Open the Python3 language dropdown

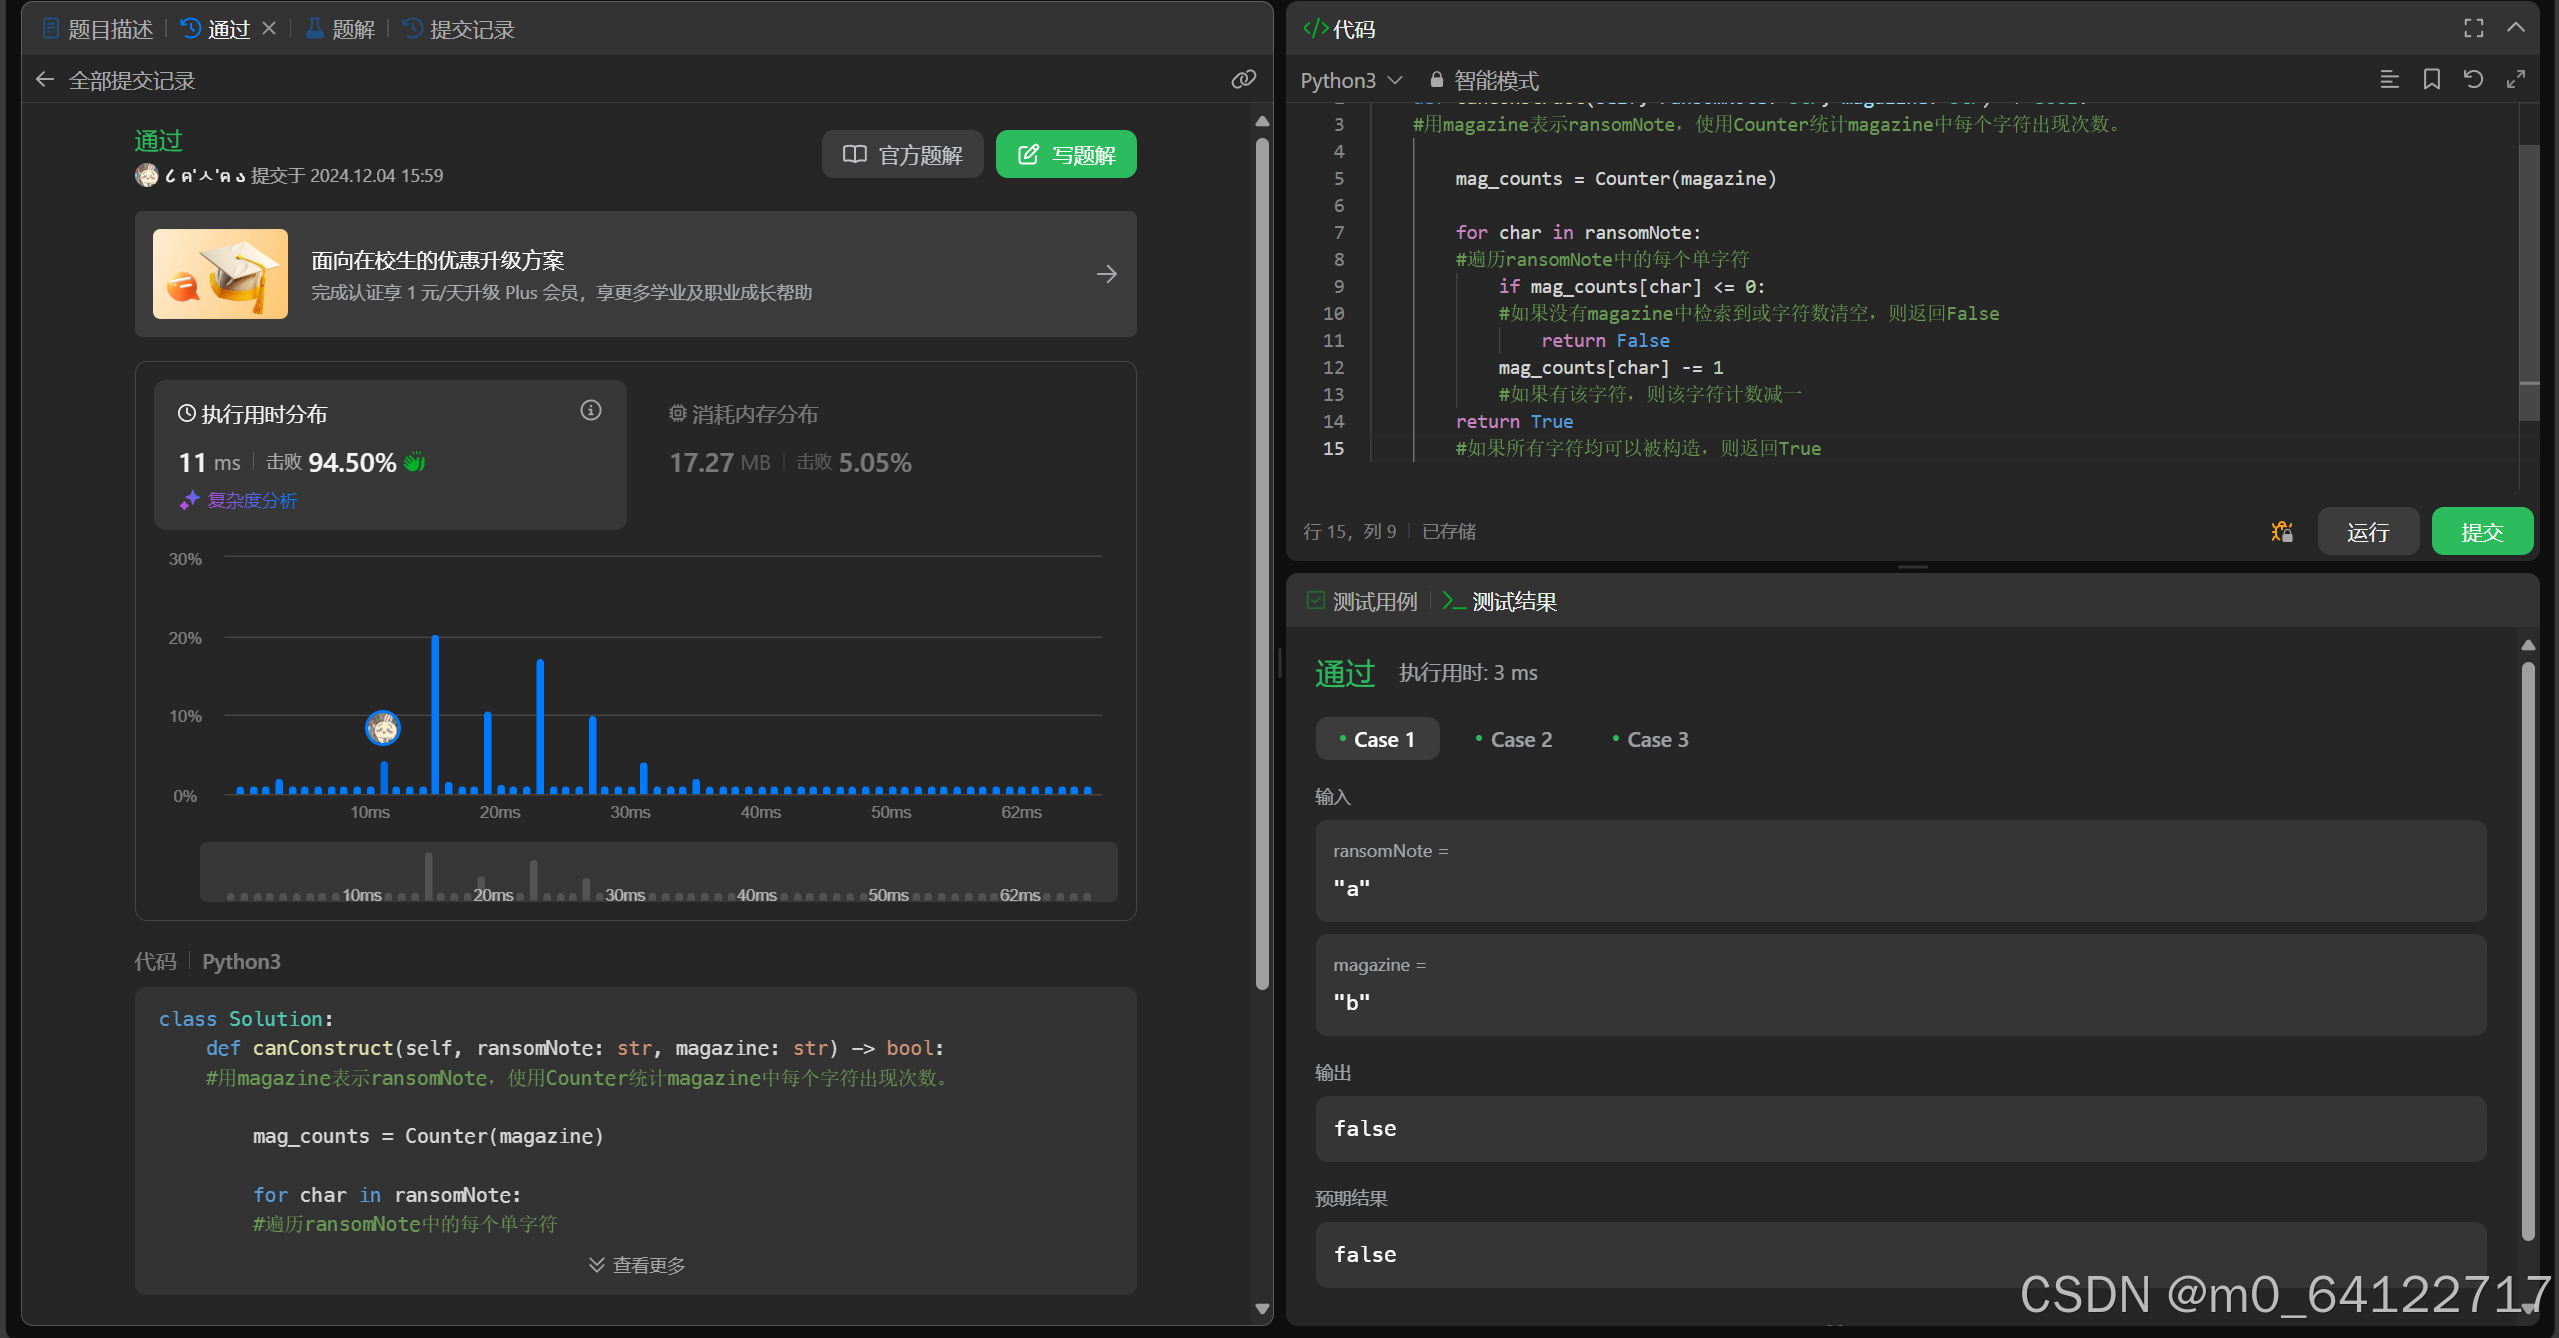point(1351,80)
